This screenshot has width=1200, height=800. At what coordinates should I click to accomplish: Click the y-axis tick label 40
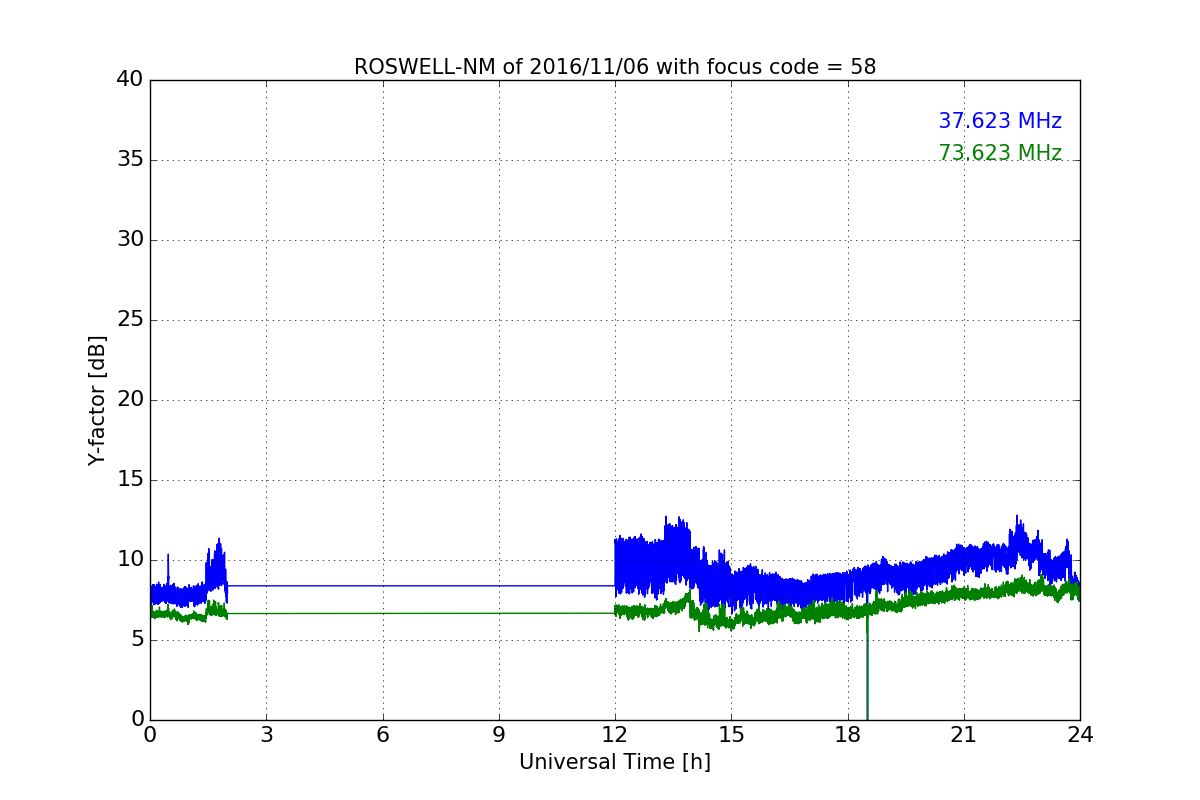click(x=130, y=80)
